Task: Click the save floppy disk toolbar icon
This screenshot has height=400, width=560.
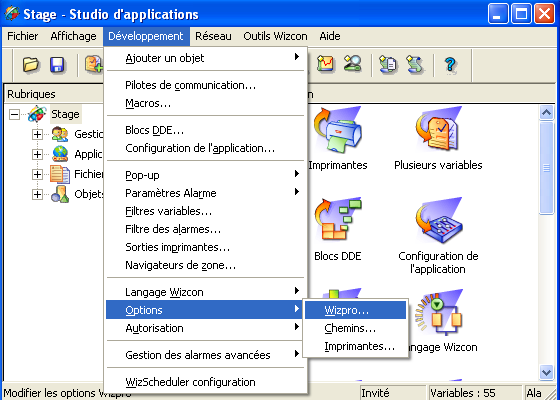Action: tap(57, 65)
